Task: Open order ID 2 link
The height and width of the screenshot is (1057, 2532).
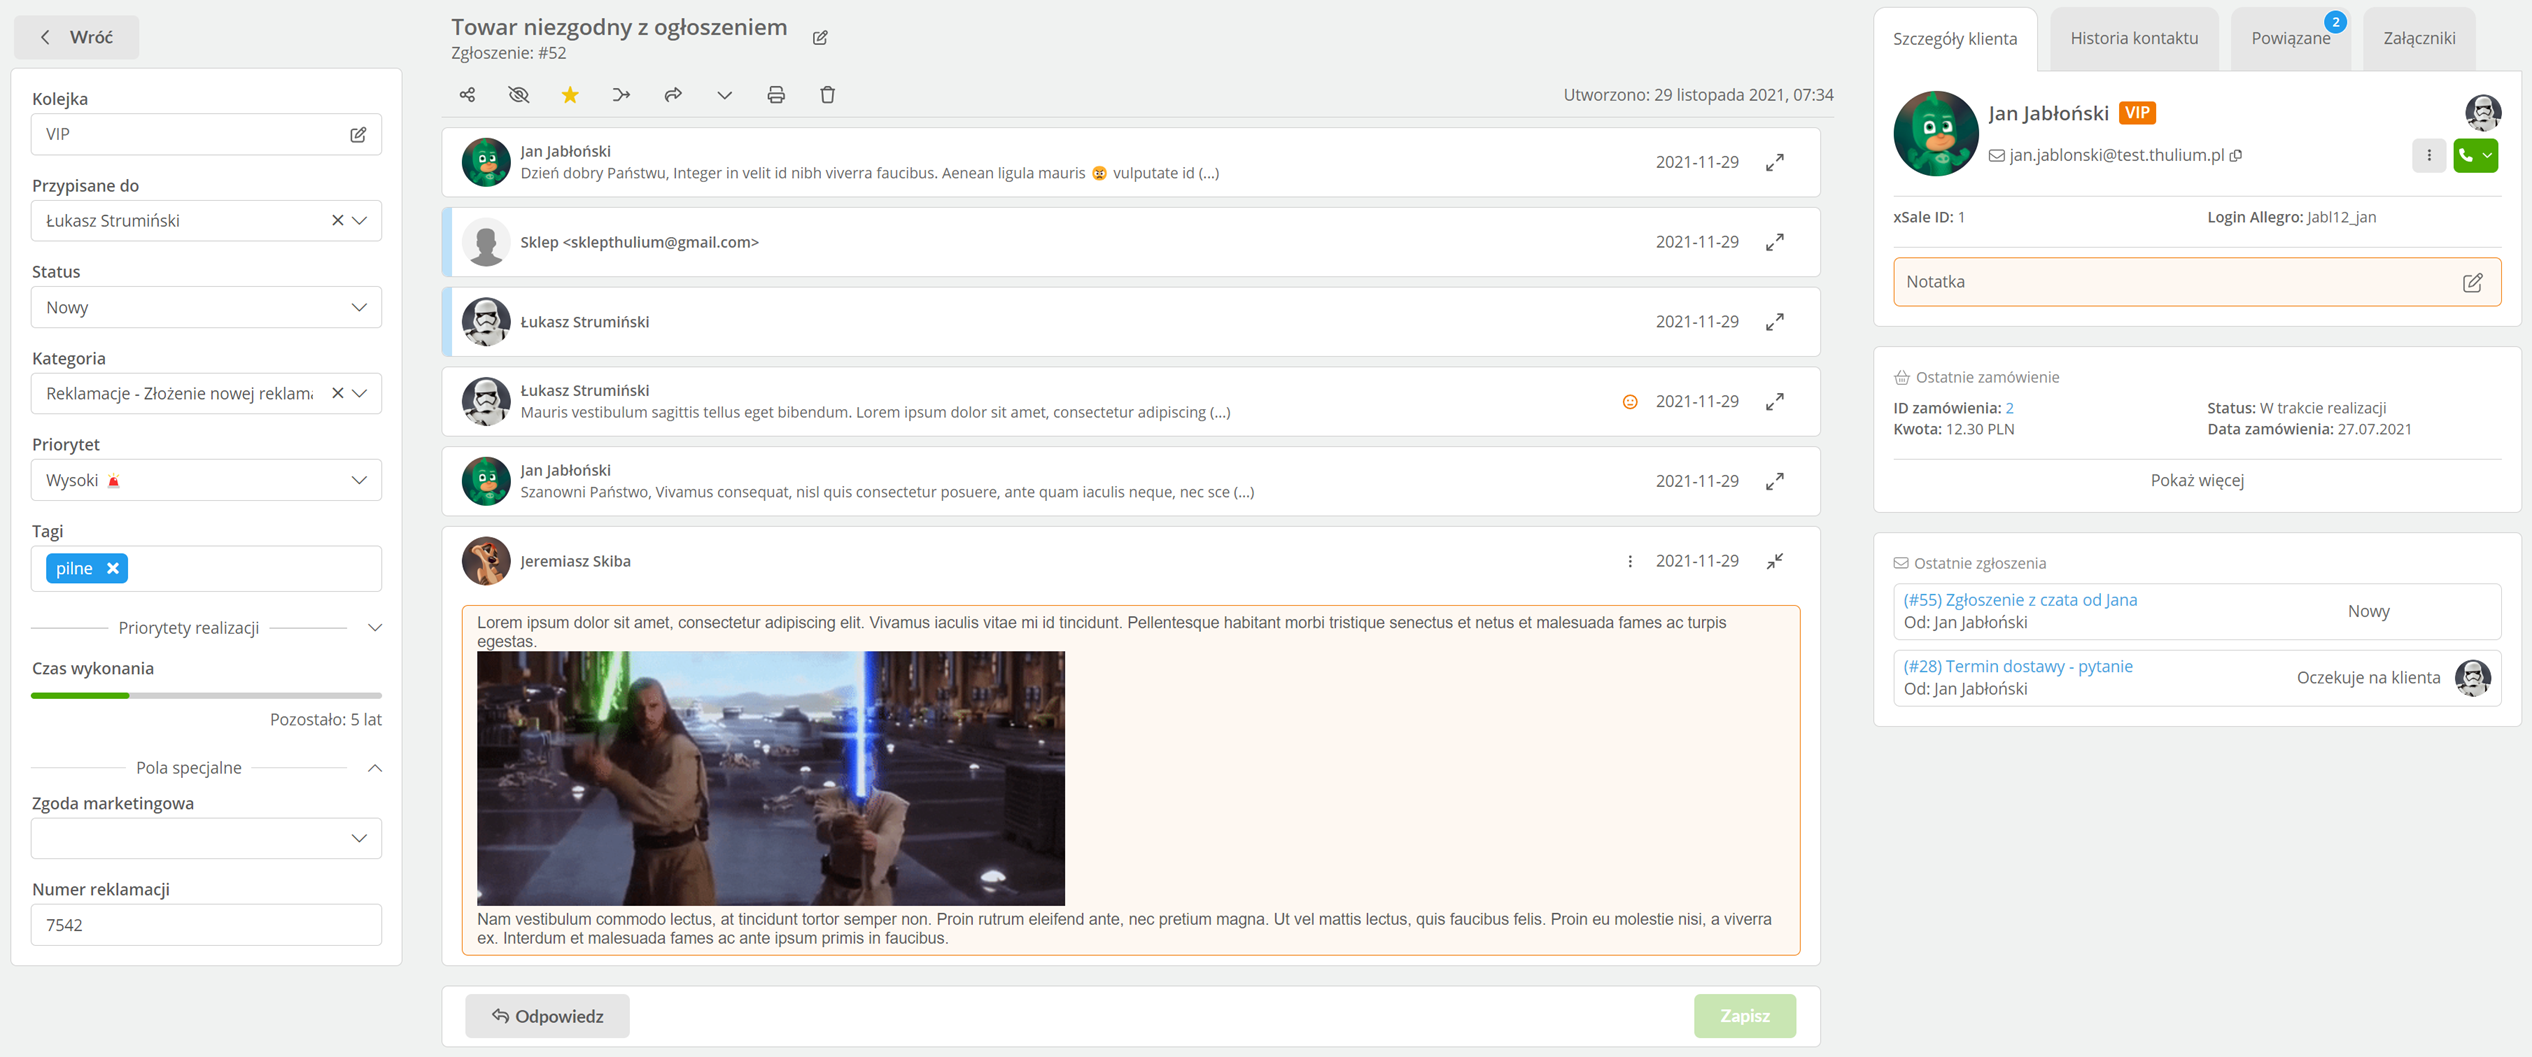Action: coord(2009,408)
